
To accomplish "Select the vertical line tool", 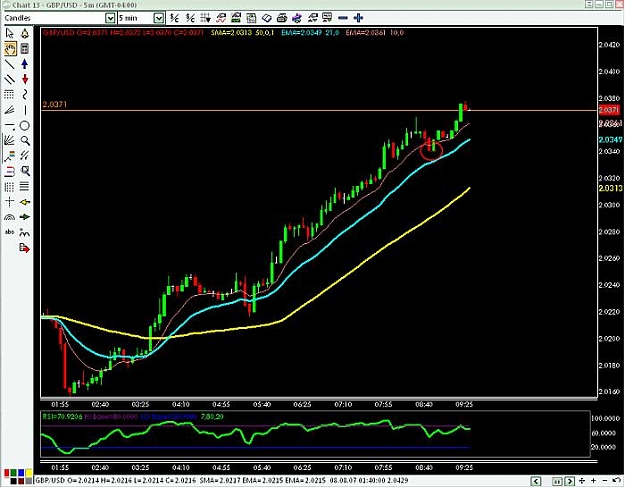I will 25,110.
